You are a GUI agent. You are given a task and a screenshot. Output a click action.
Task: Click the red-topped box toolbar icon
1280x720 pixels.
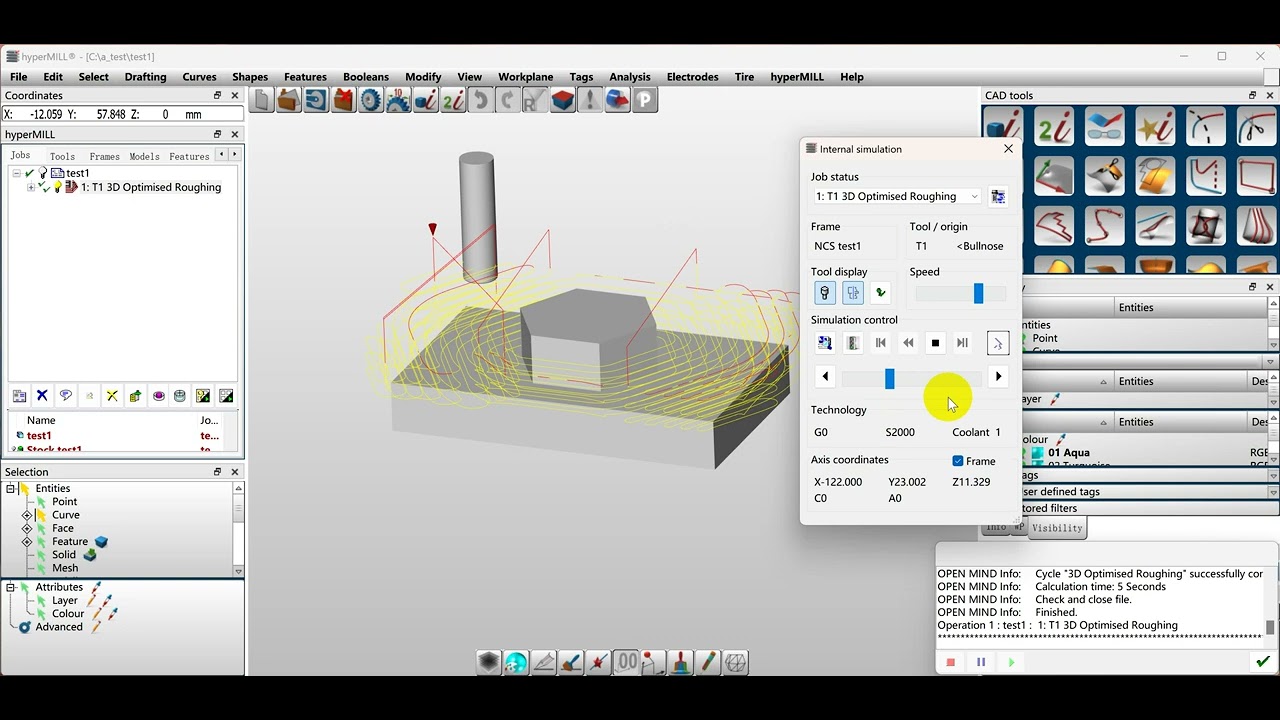click(562, 100)
